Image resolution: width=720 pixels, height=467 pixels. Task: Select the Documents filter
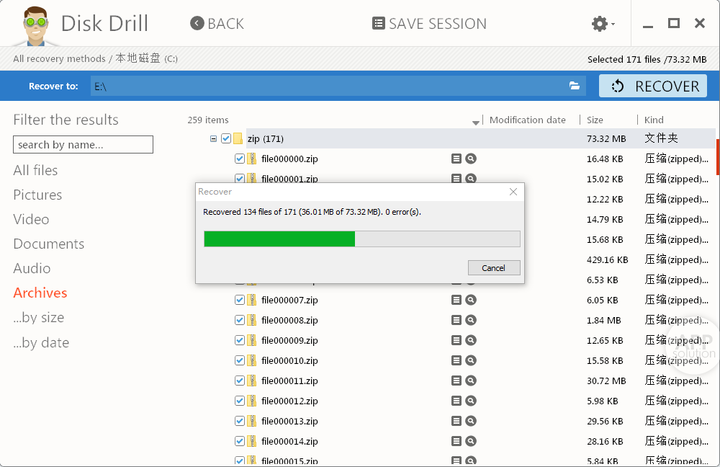[x=49, y=244]
